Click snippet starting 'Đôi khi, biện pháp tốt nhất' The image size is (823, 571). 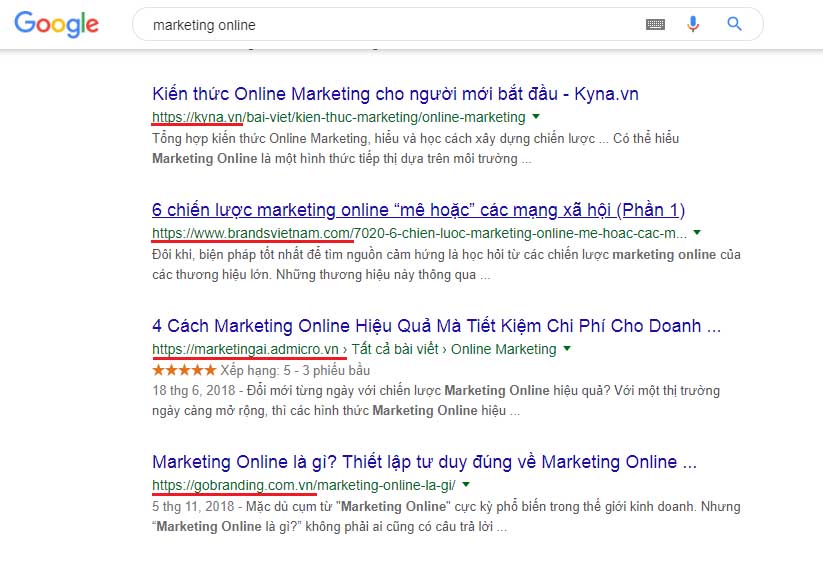[446, 265]
